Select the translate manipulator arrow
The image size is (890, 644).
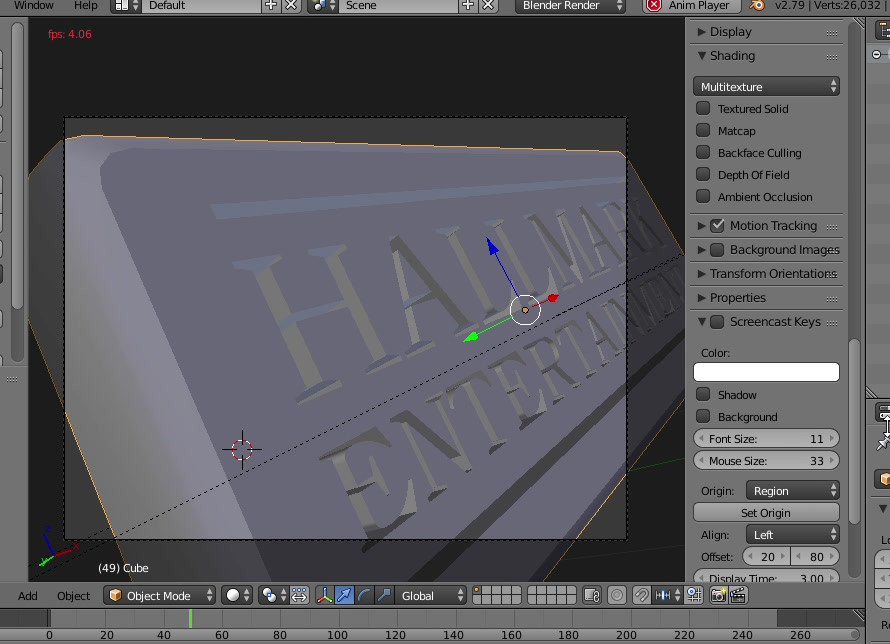pyautogui.click(x=344, y=595)
